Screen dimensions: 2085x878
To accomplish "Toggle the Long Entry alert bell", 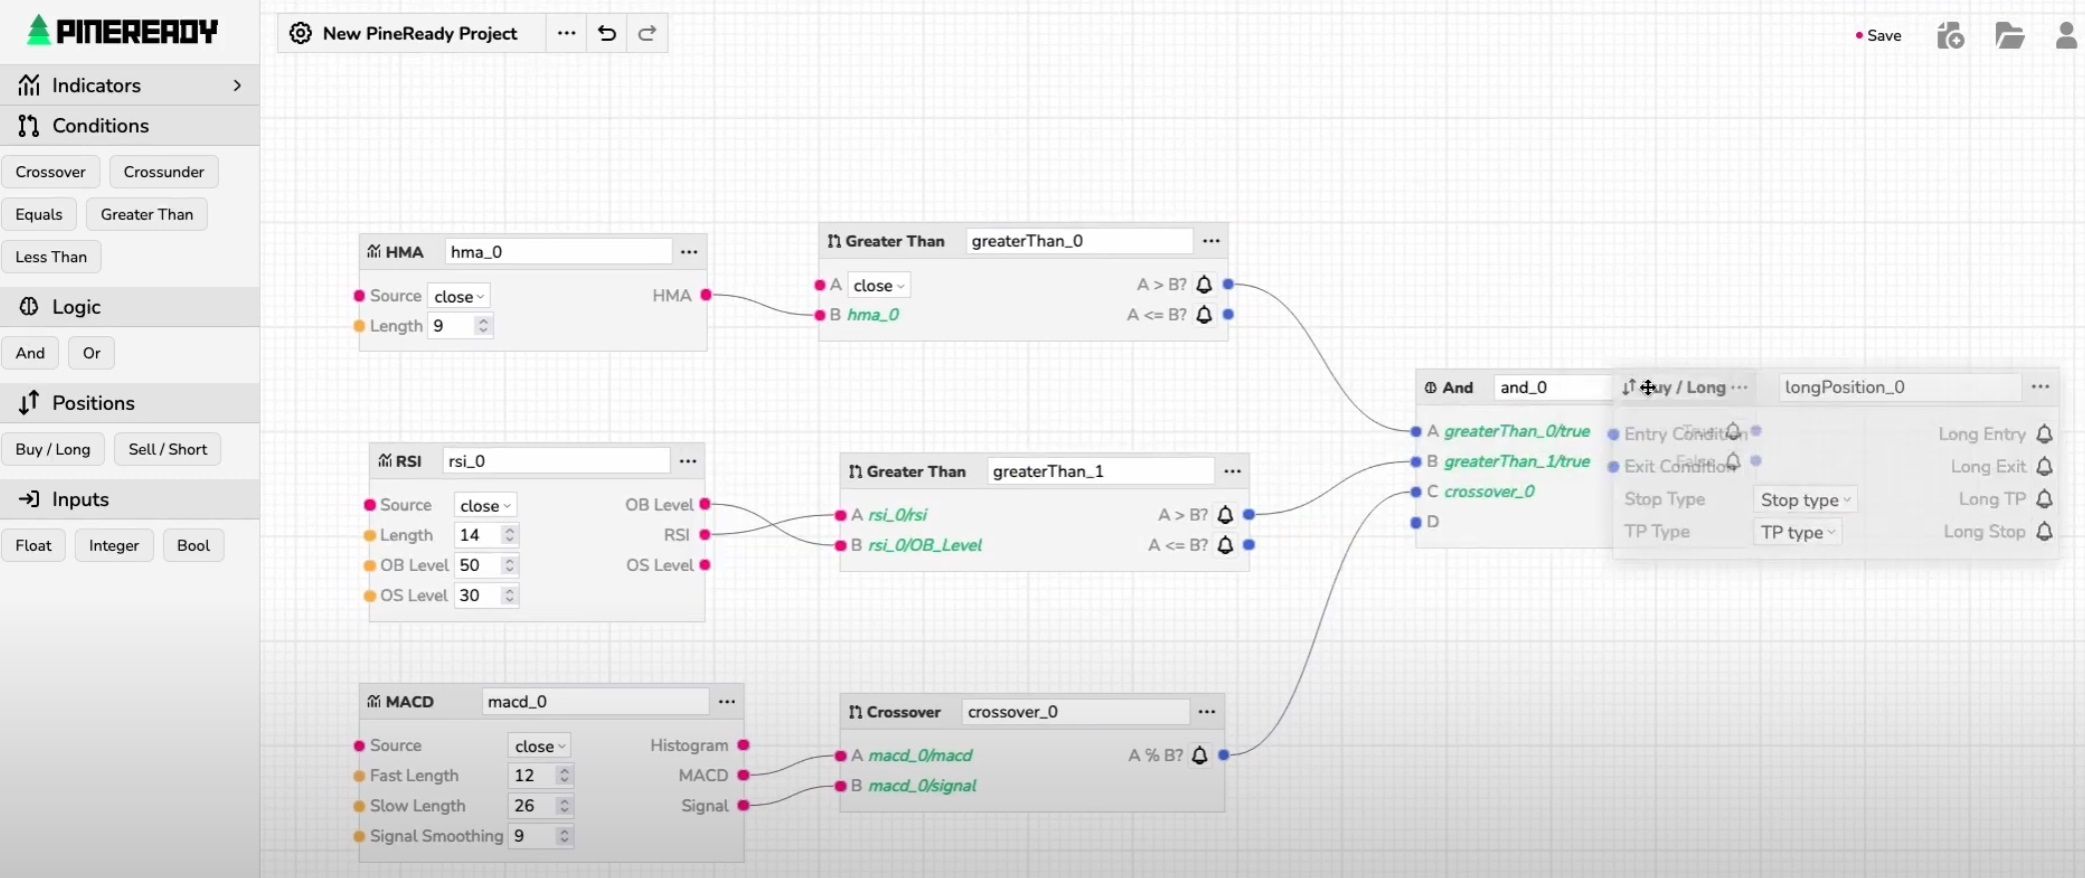I will pyautogui.click(x=2044, y=434).
